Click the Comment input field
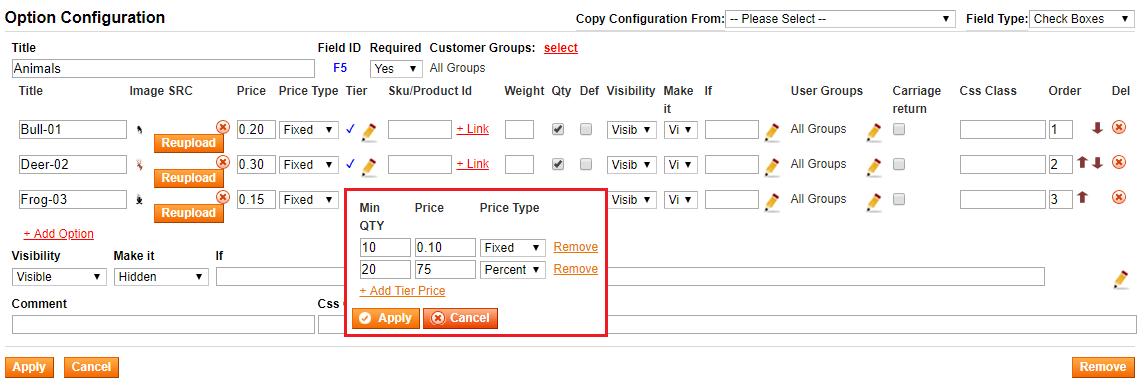Screen dimensions: 1138x385 163,325
